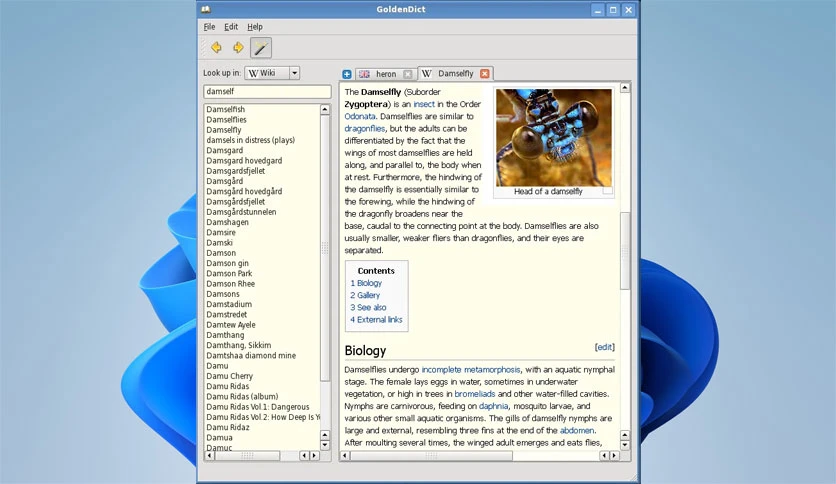This screenshot has height=484, width=836.
Task: Open the Look up in Wiki dropdown
Action: click(x=272, y=73)
